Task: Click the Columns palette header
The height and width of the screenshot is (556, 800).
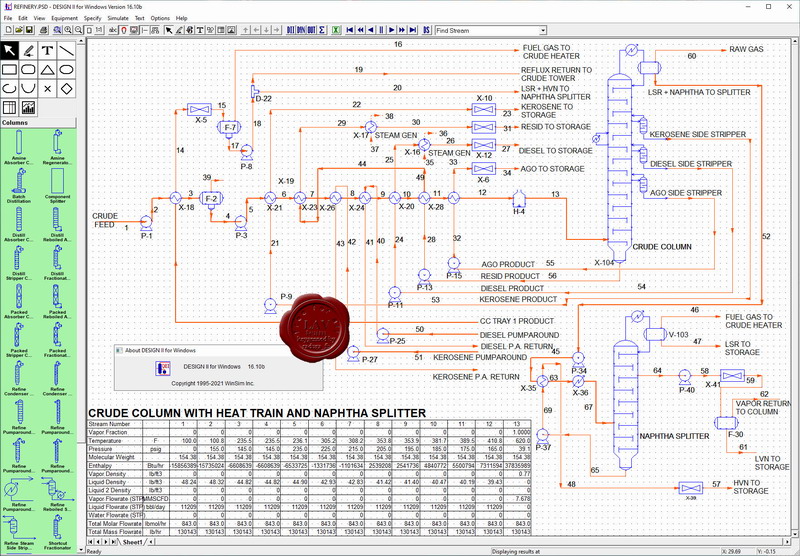Action: [x=38, y=122]
